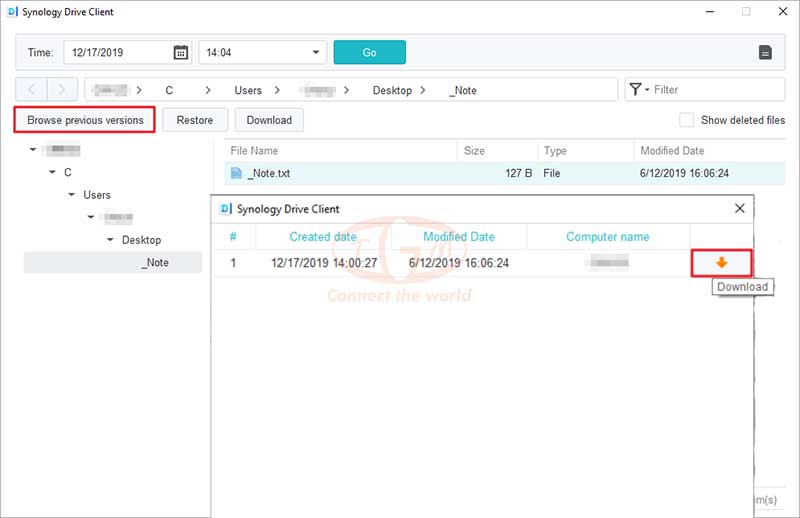
Task: Click Computer name column header
Action: pyautogui.click(x=608, y=236)
